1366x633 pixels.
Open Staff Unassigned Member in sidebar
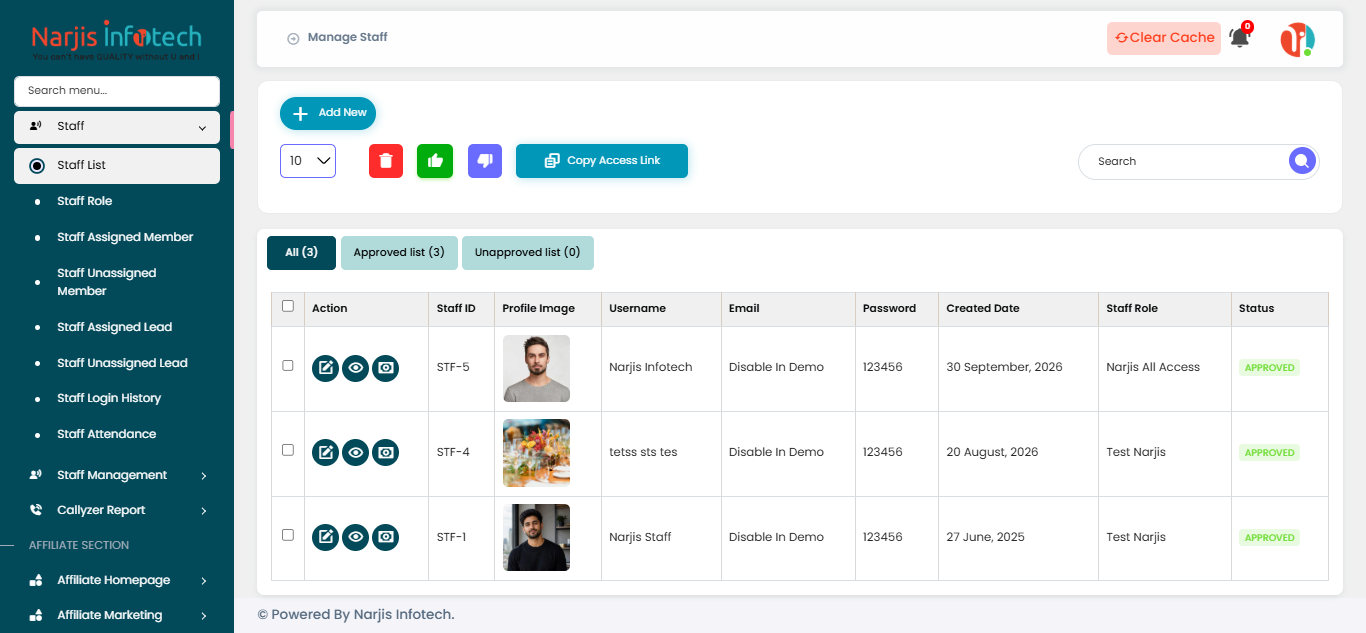coord(107,282)
